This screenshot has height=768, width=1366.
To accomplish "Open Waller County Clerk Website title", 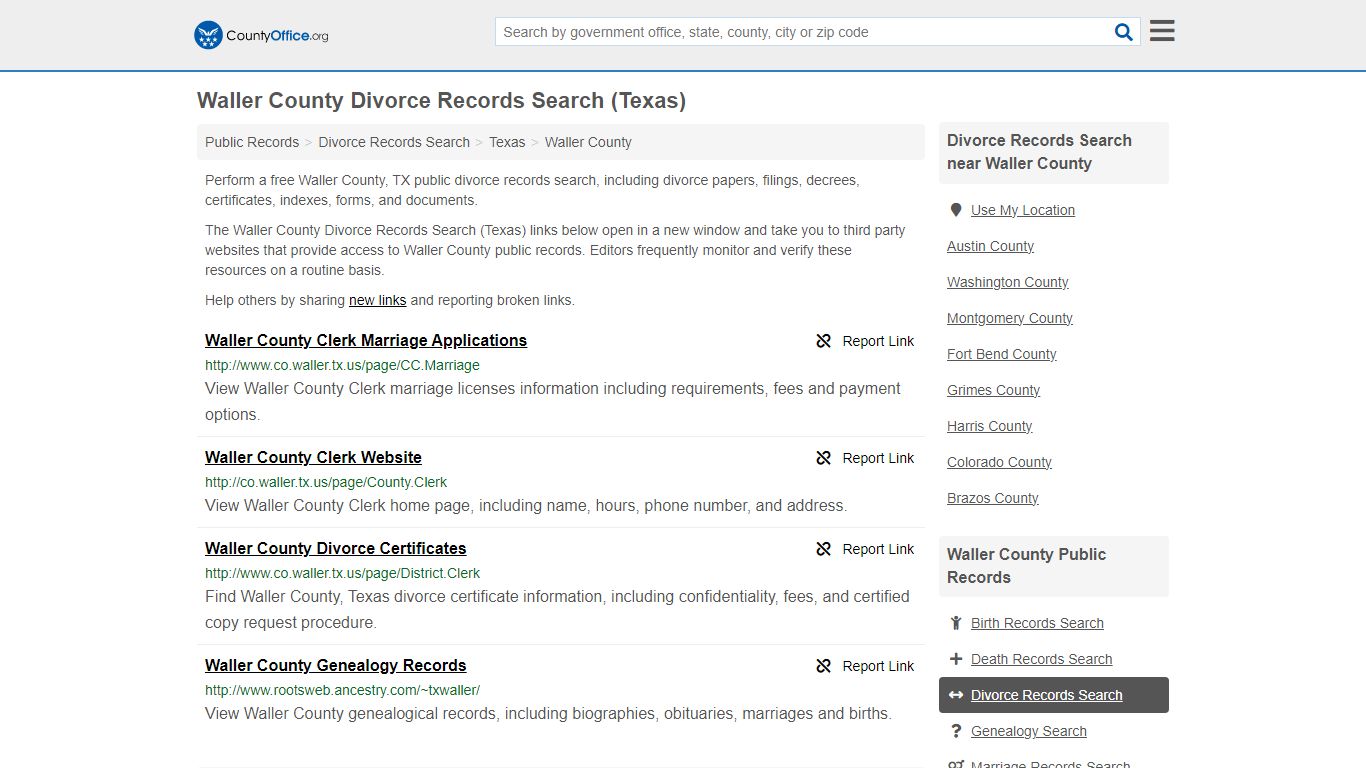I will coord(313,457).
